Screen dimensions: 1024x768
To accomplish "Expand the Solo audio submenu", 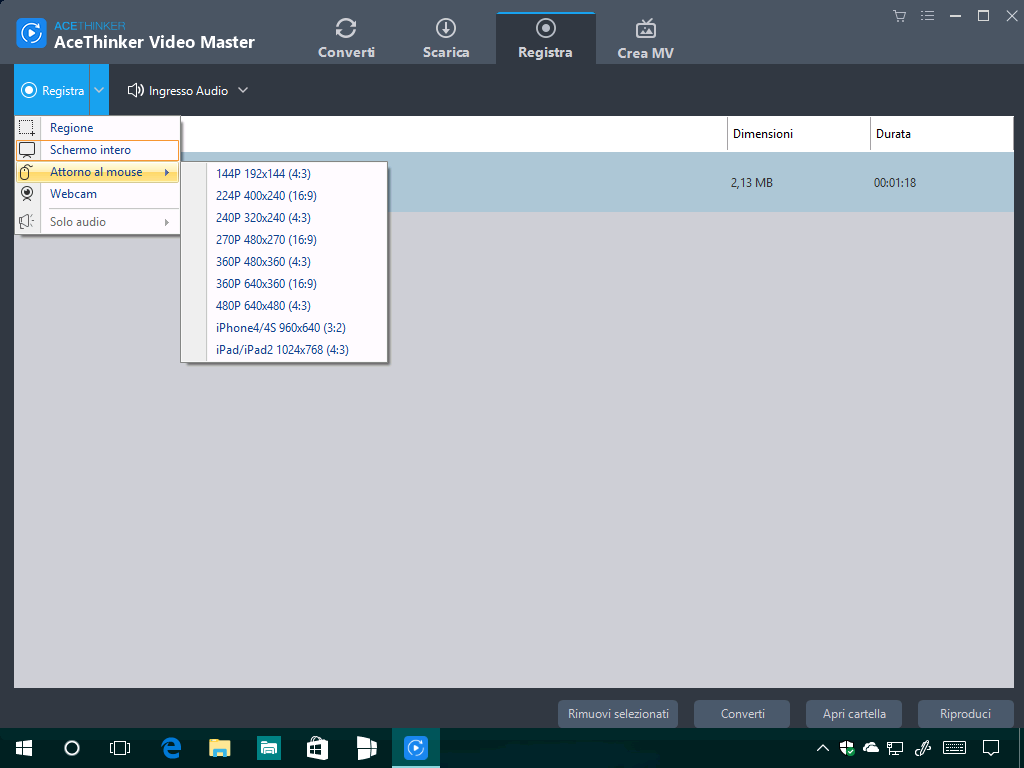I will [x=97, y=222].
